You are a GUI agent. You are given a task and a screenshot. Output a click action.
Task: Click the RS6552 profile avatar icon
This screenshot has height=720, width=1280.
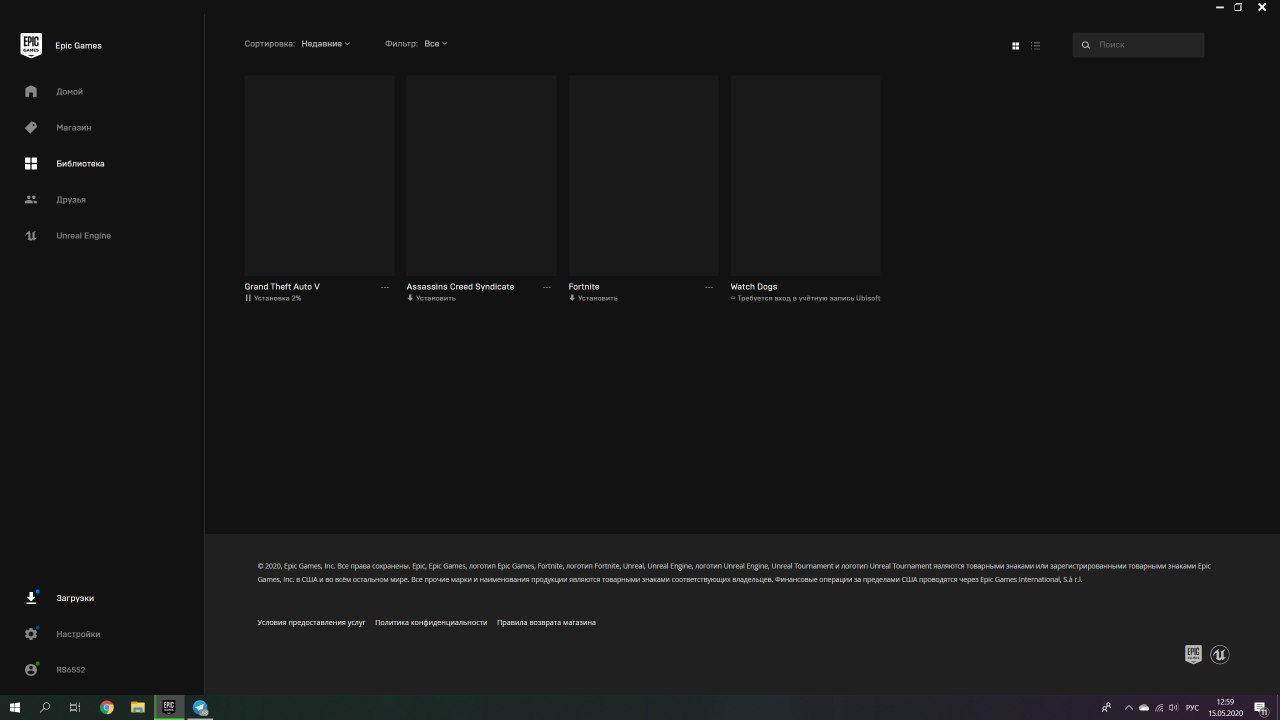[x=31, y=670]
